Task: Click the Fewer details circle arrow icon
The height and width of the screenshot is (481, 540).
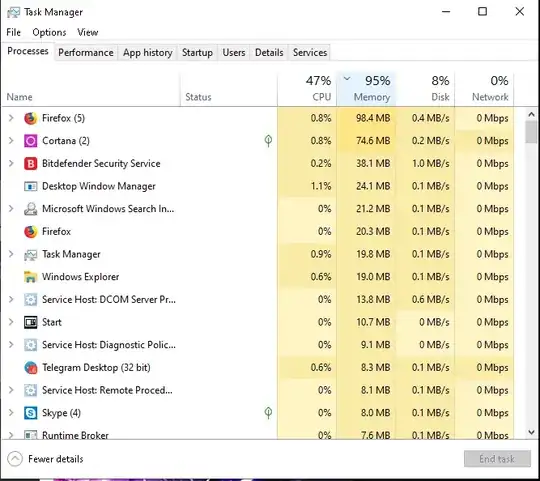Action: (15, 459)
